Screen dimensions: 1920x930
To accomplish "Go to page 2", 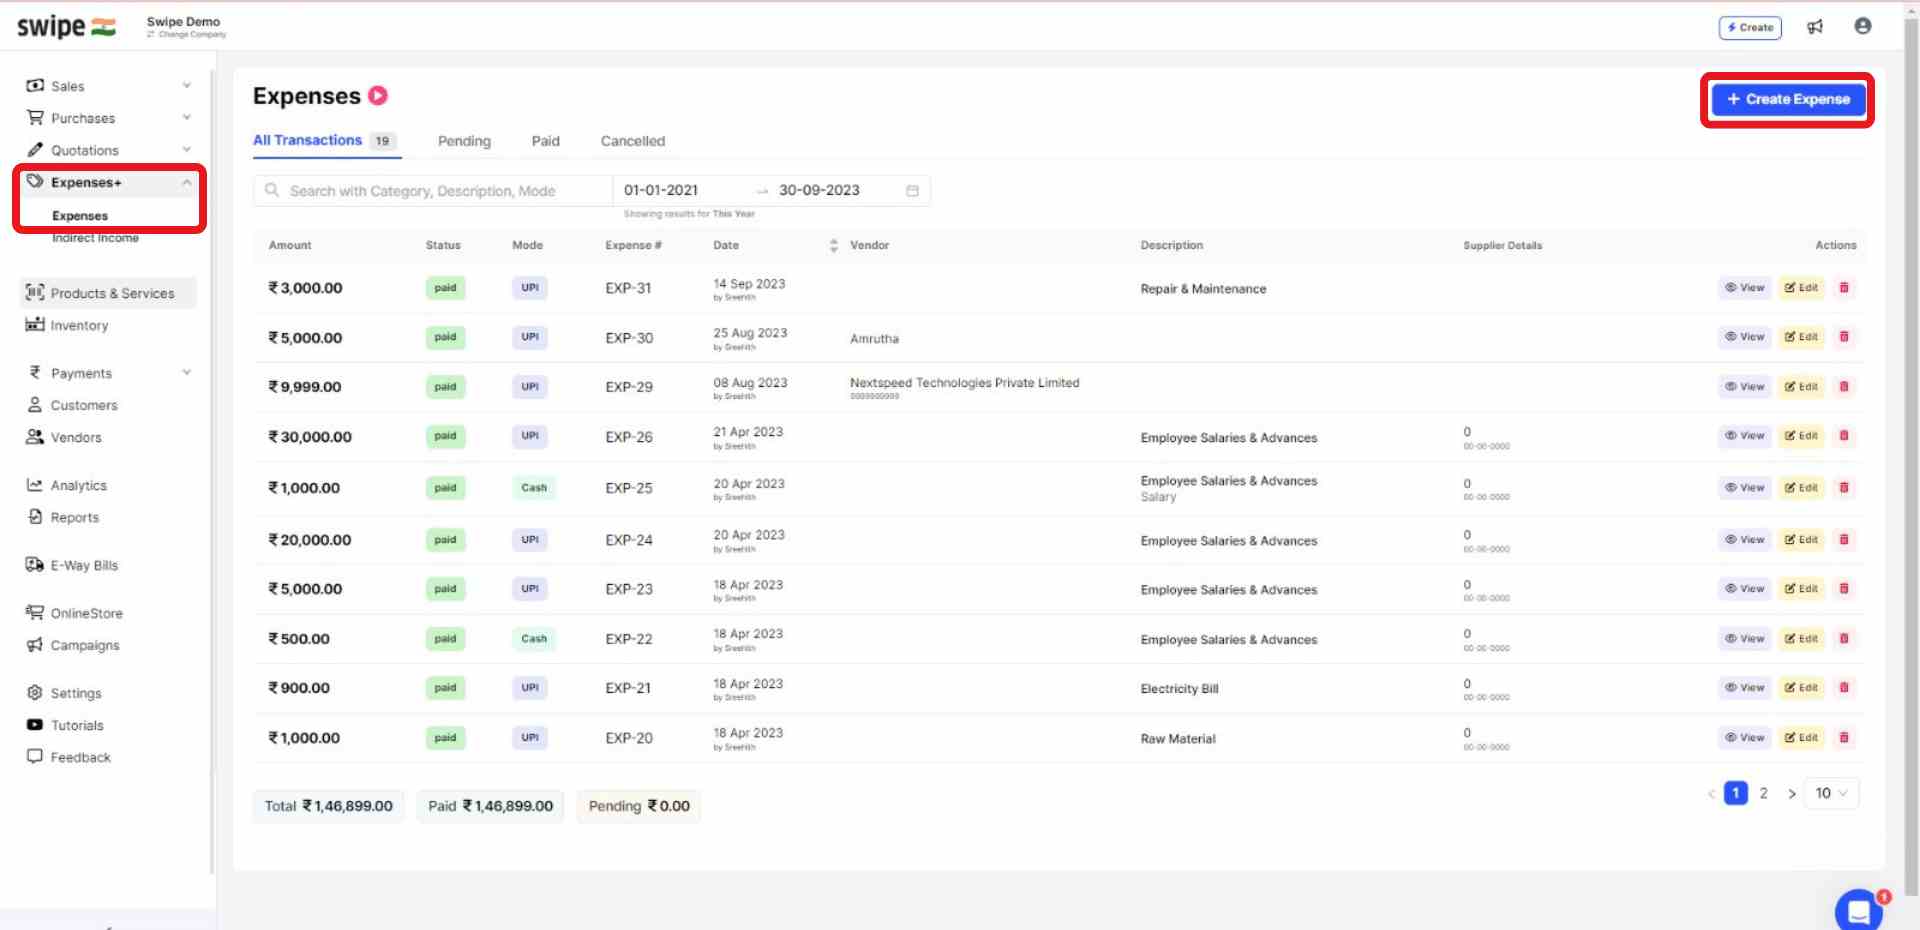I will [x=1764, y=793].
